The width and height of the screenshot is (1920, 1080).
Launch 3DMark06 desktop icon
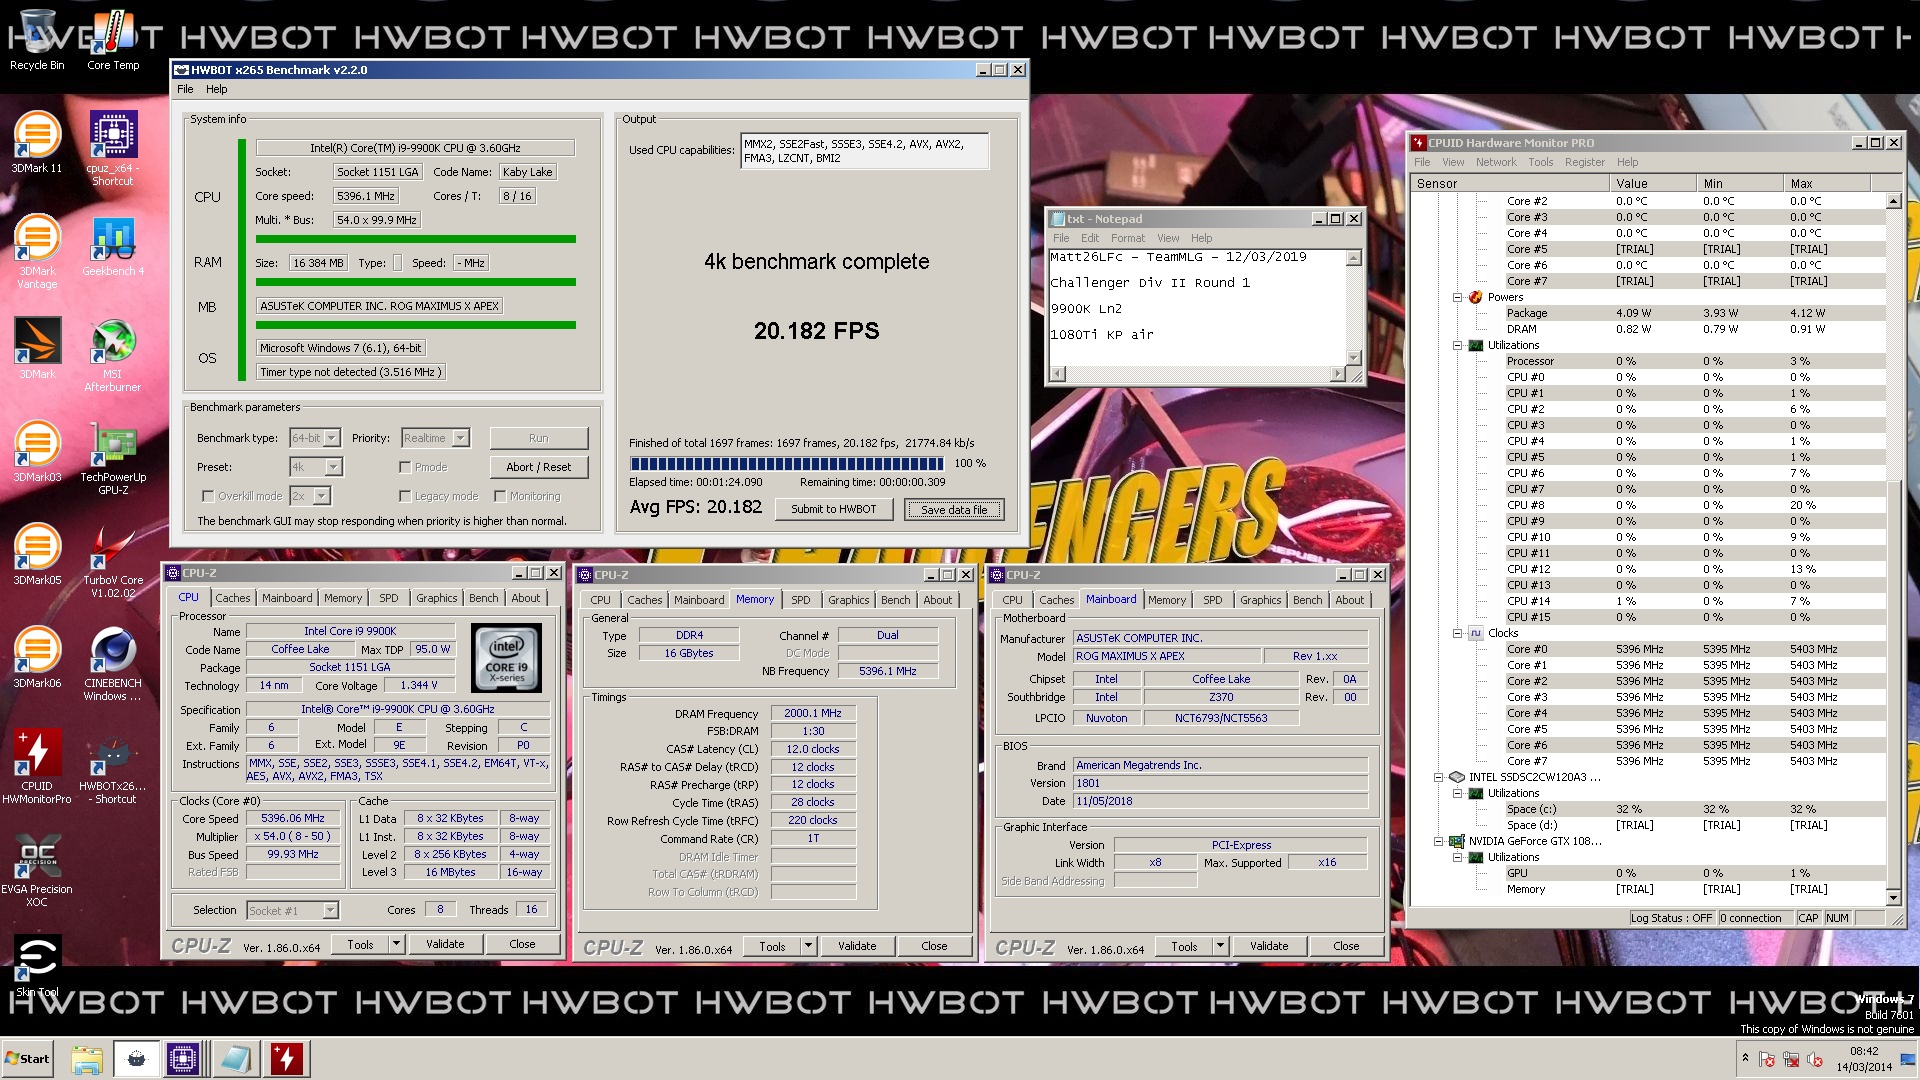[x=37, y=657]
